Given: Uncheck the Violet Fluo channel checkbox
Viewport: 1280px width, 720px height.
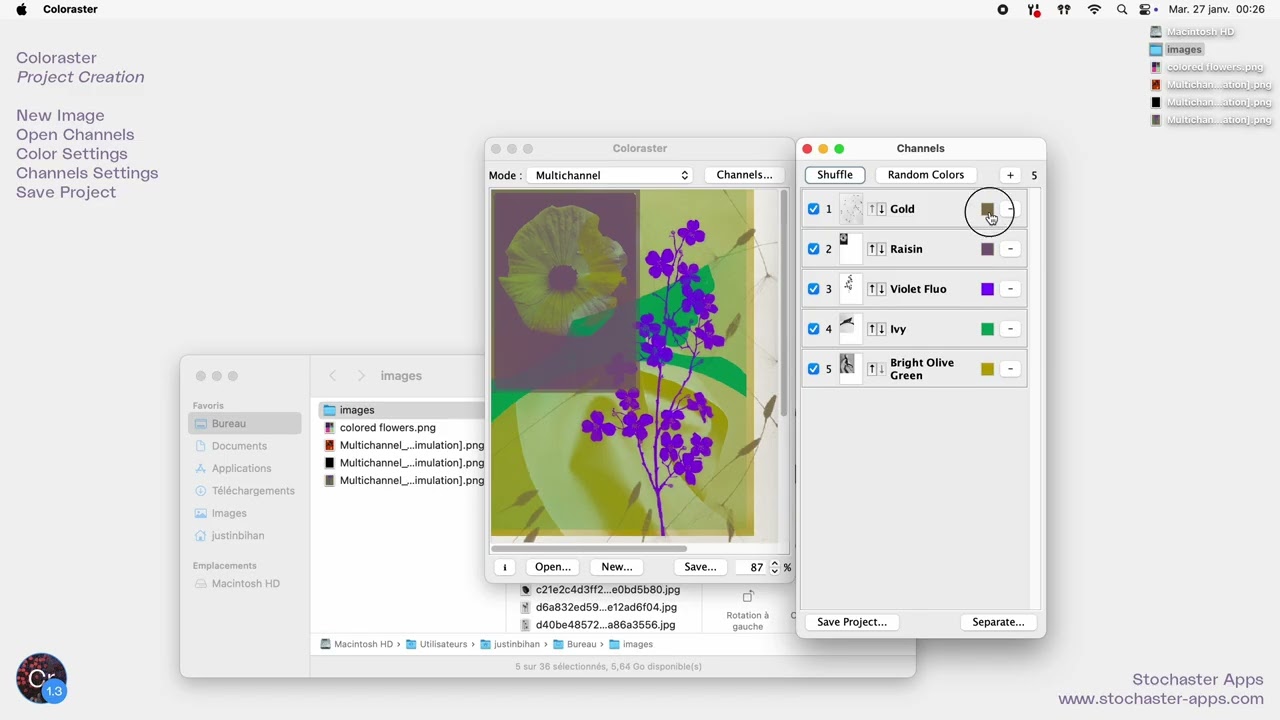Looking at the screenshot, I should (x=813, y=289).
